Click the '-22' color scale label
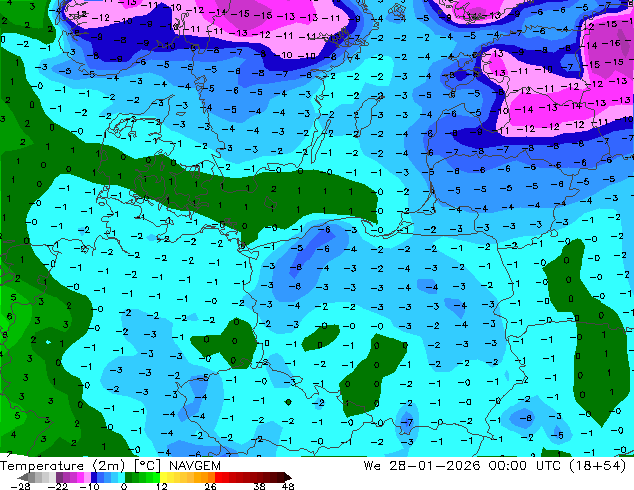The width and height of the screenshot is (634, 490). [x=58, y=486]
